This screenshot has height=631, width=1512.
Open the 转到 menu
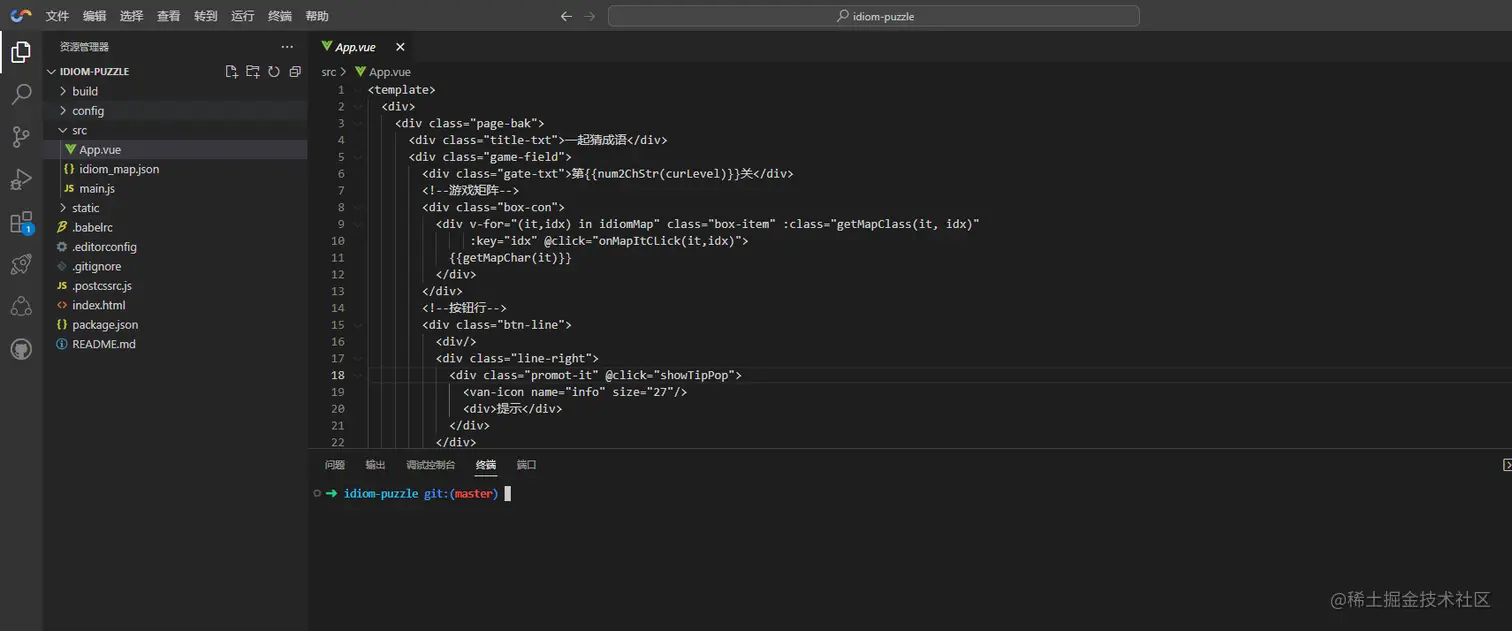205,16
